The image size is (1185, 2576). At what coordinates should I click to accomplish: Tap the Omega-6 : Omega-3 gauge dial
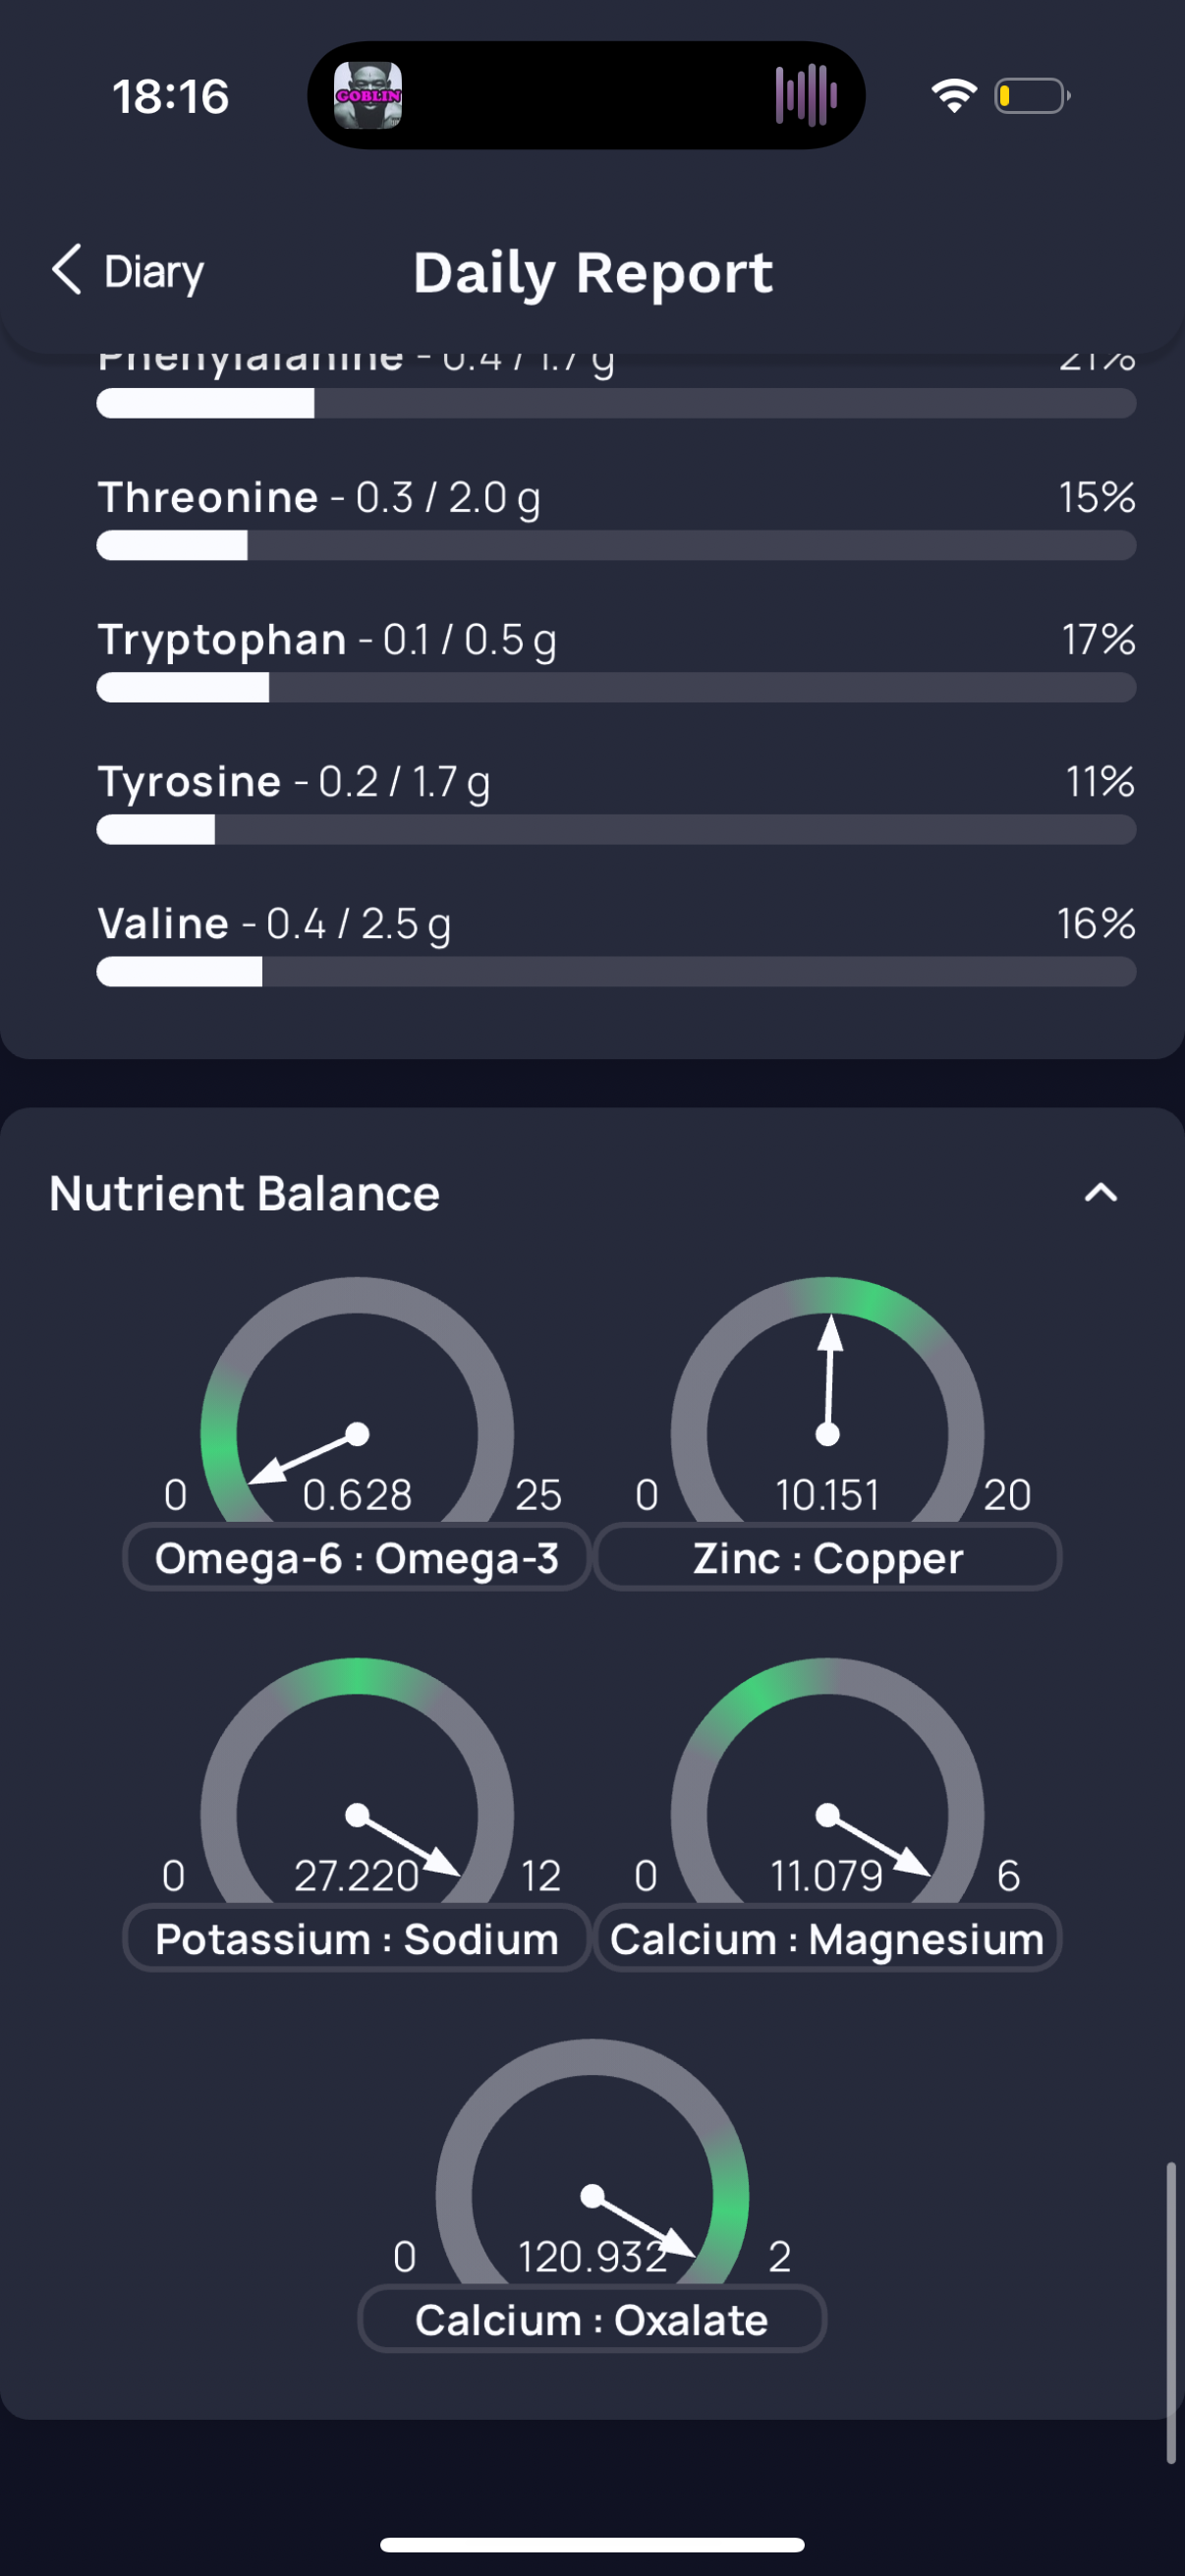pyautogui.click(x=357, y=1400)
